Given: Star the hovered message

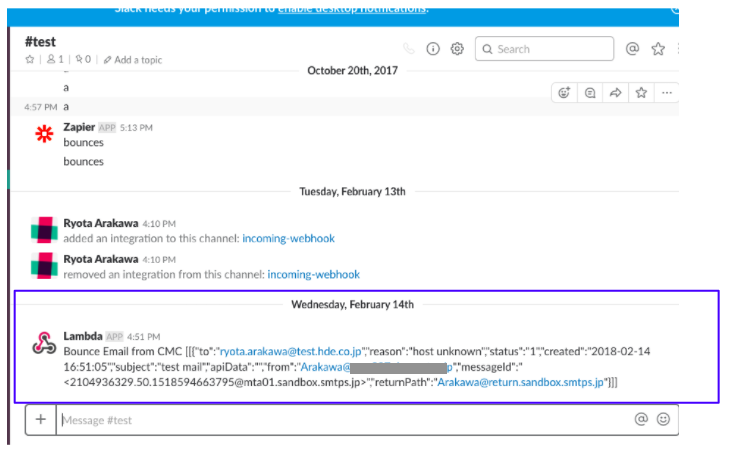Looking at the screenshot, I should 641,93.
